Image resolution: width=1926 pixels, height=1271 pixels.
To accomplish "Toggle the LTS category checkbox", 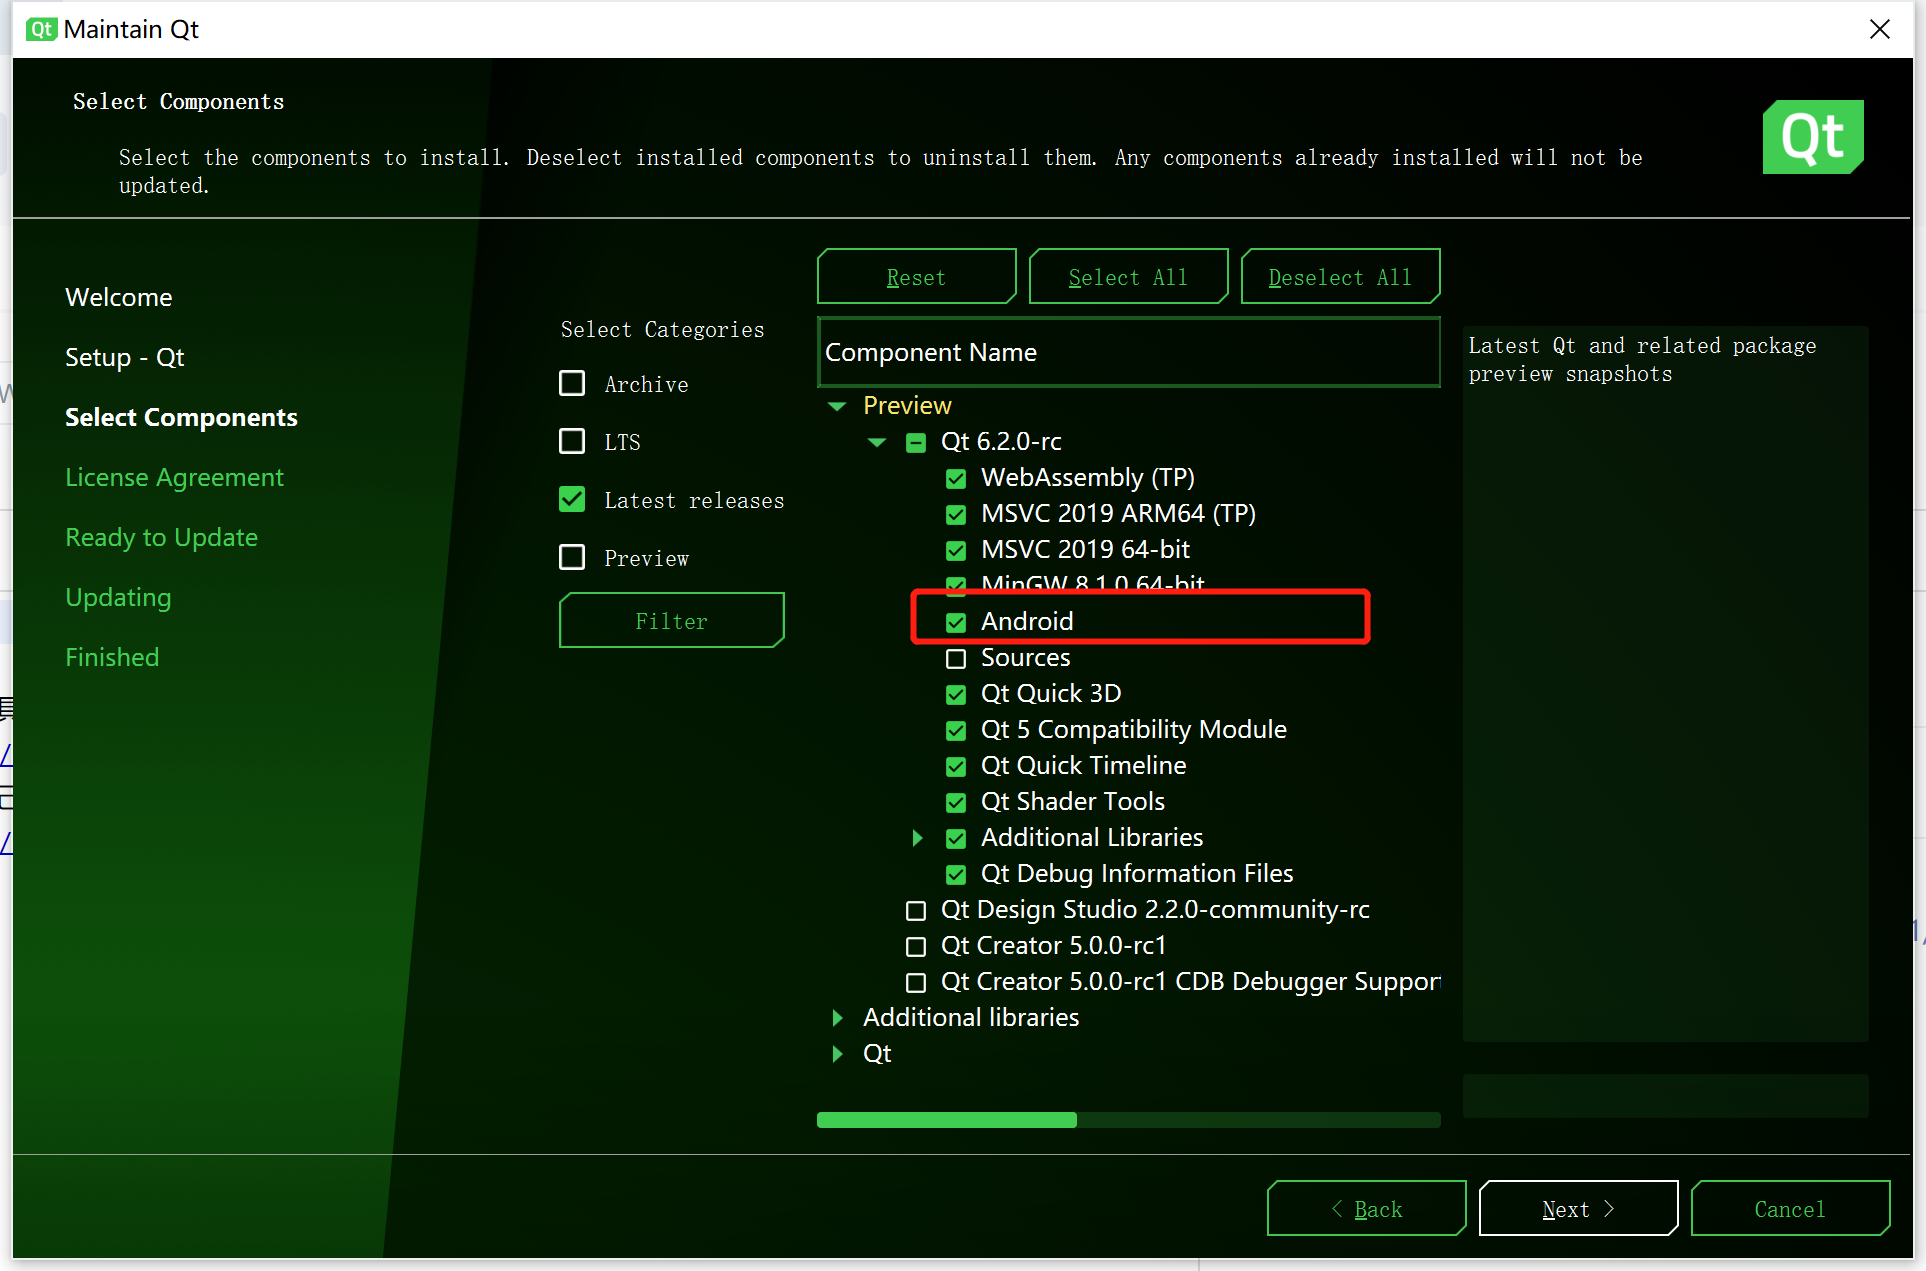I will [572, 442].
